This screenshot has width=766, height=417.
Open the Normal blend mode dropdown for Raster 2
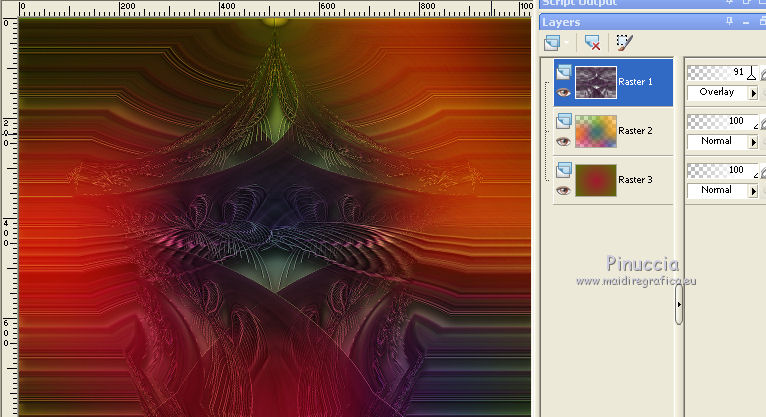tap(753, 142)
